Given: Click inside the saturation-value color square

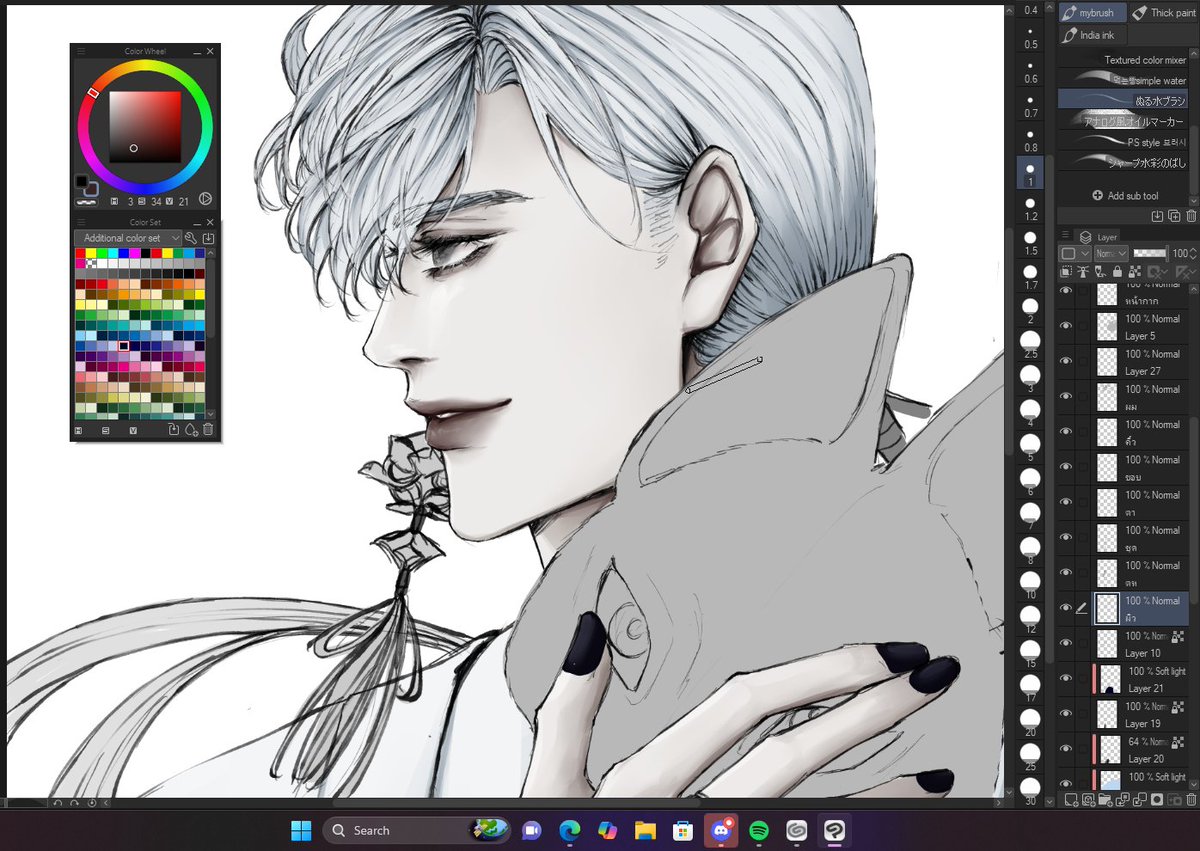Looking at the screenshot, I should coord(145,127).
